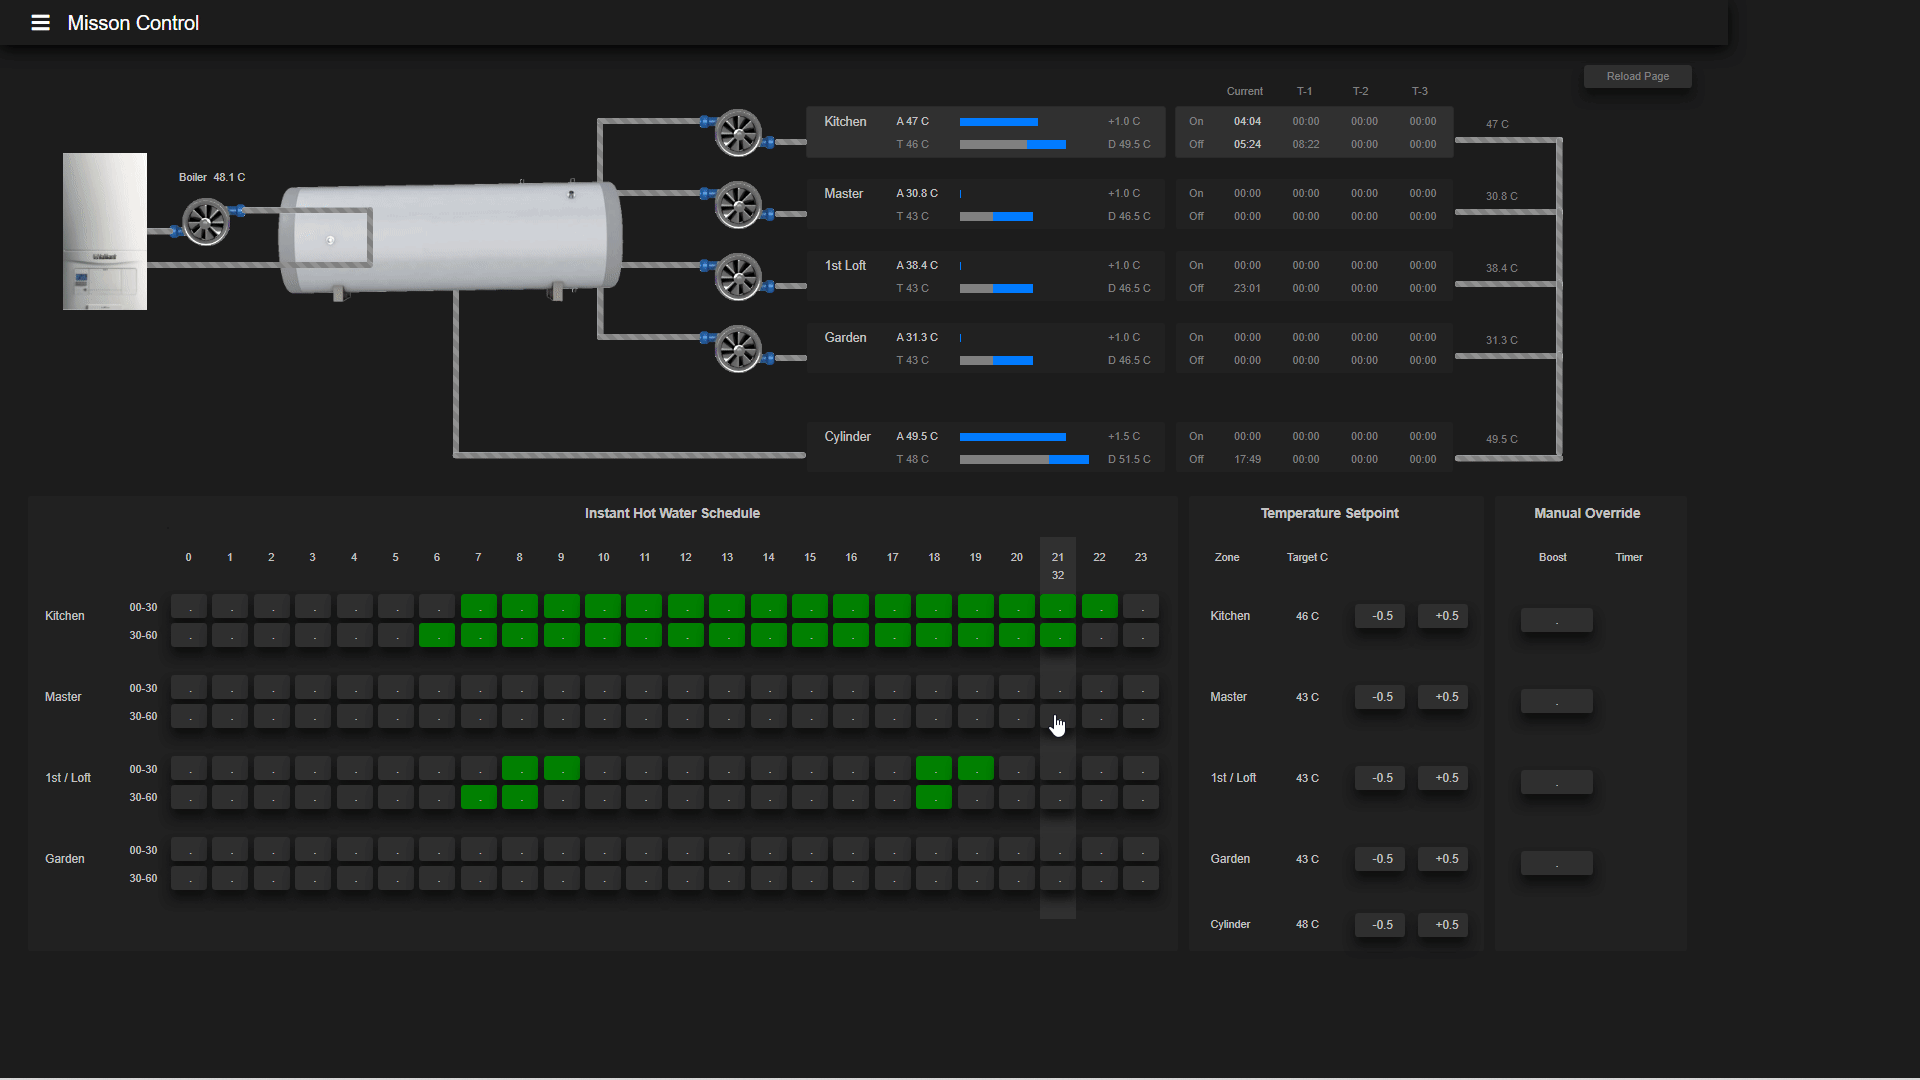This screenshot has height=1080, width=1920.
Task: Click the Temperature Setpoint heading
Action: [x=1329, y=513]
